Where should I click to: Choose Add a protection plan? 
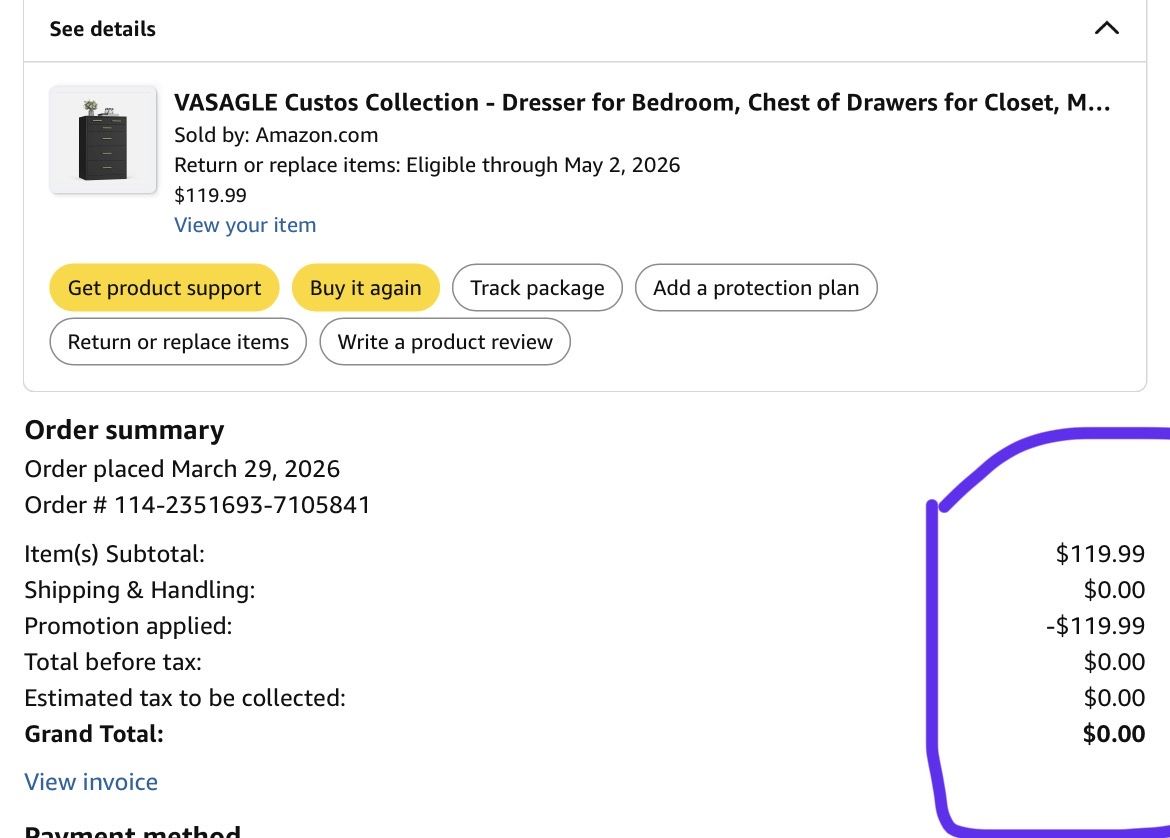tap(755, 288)
